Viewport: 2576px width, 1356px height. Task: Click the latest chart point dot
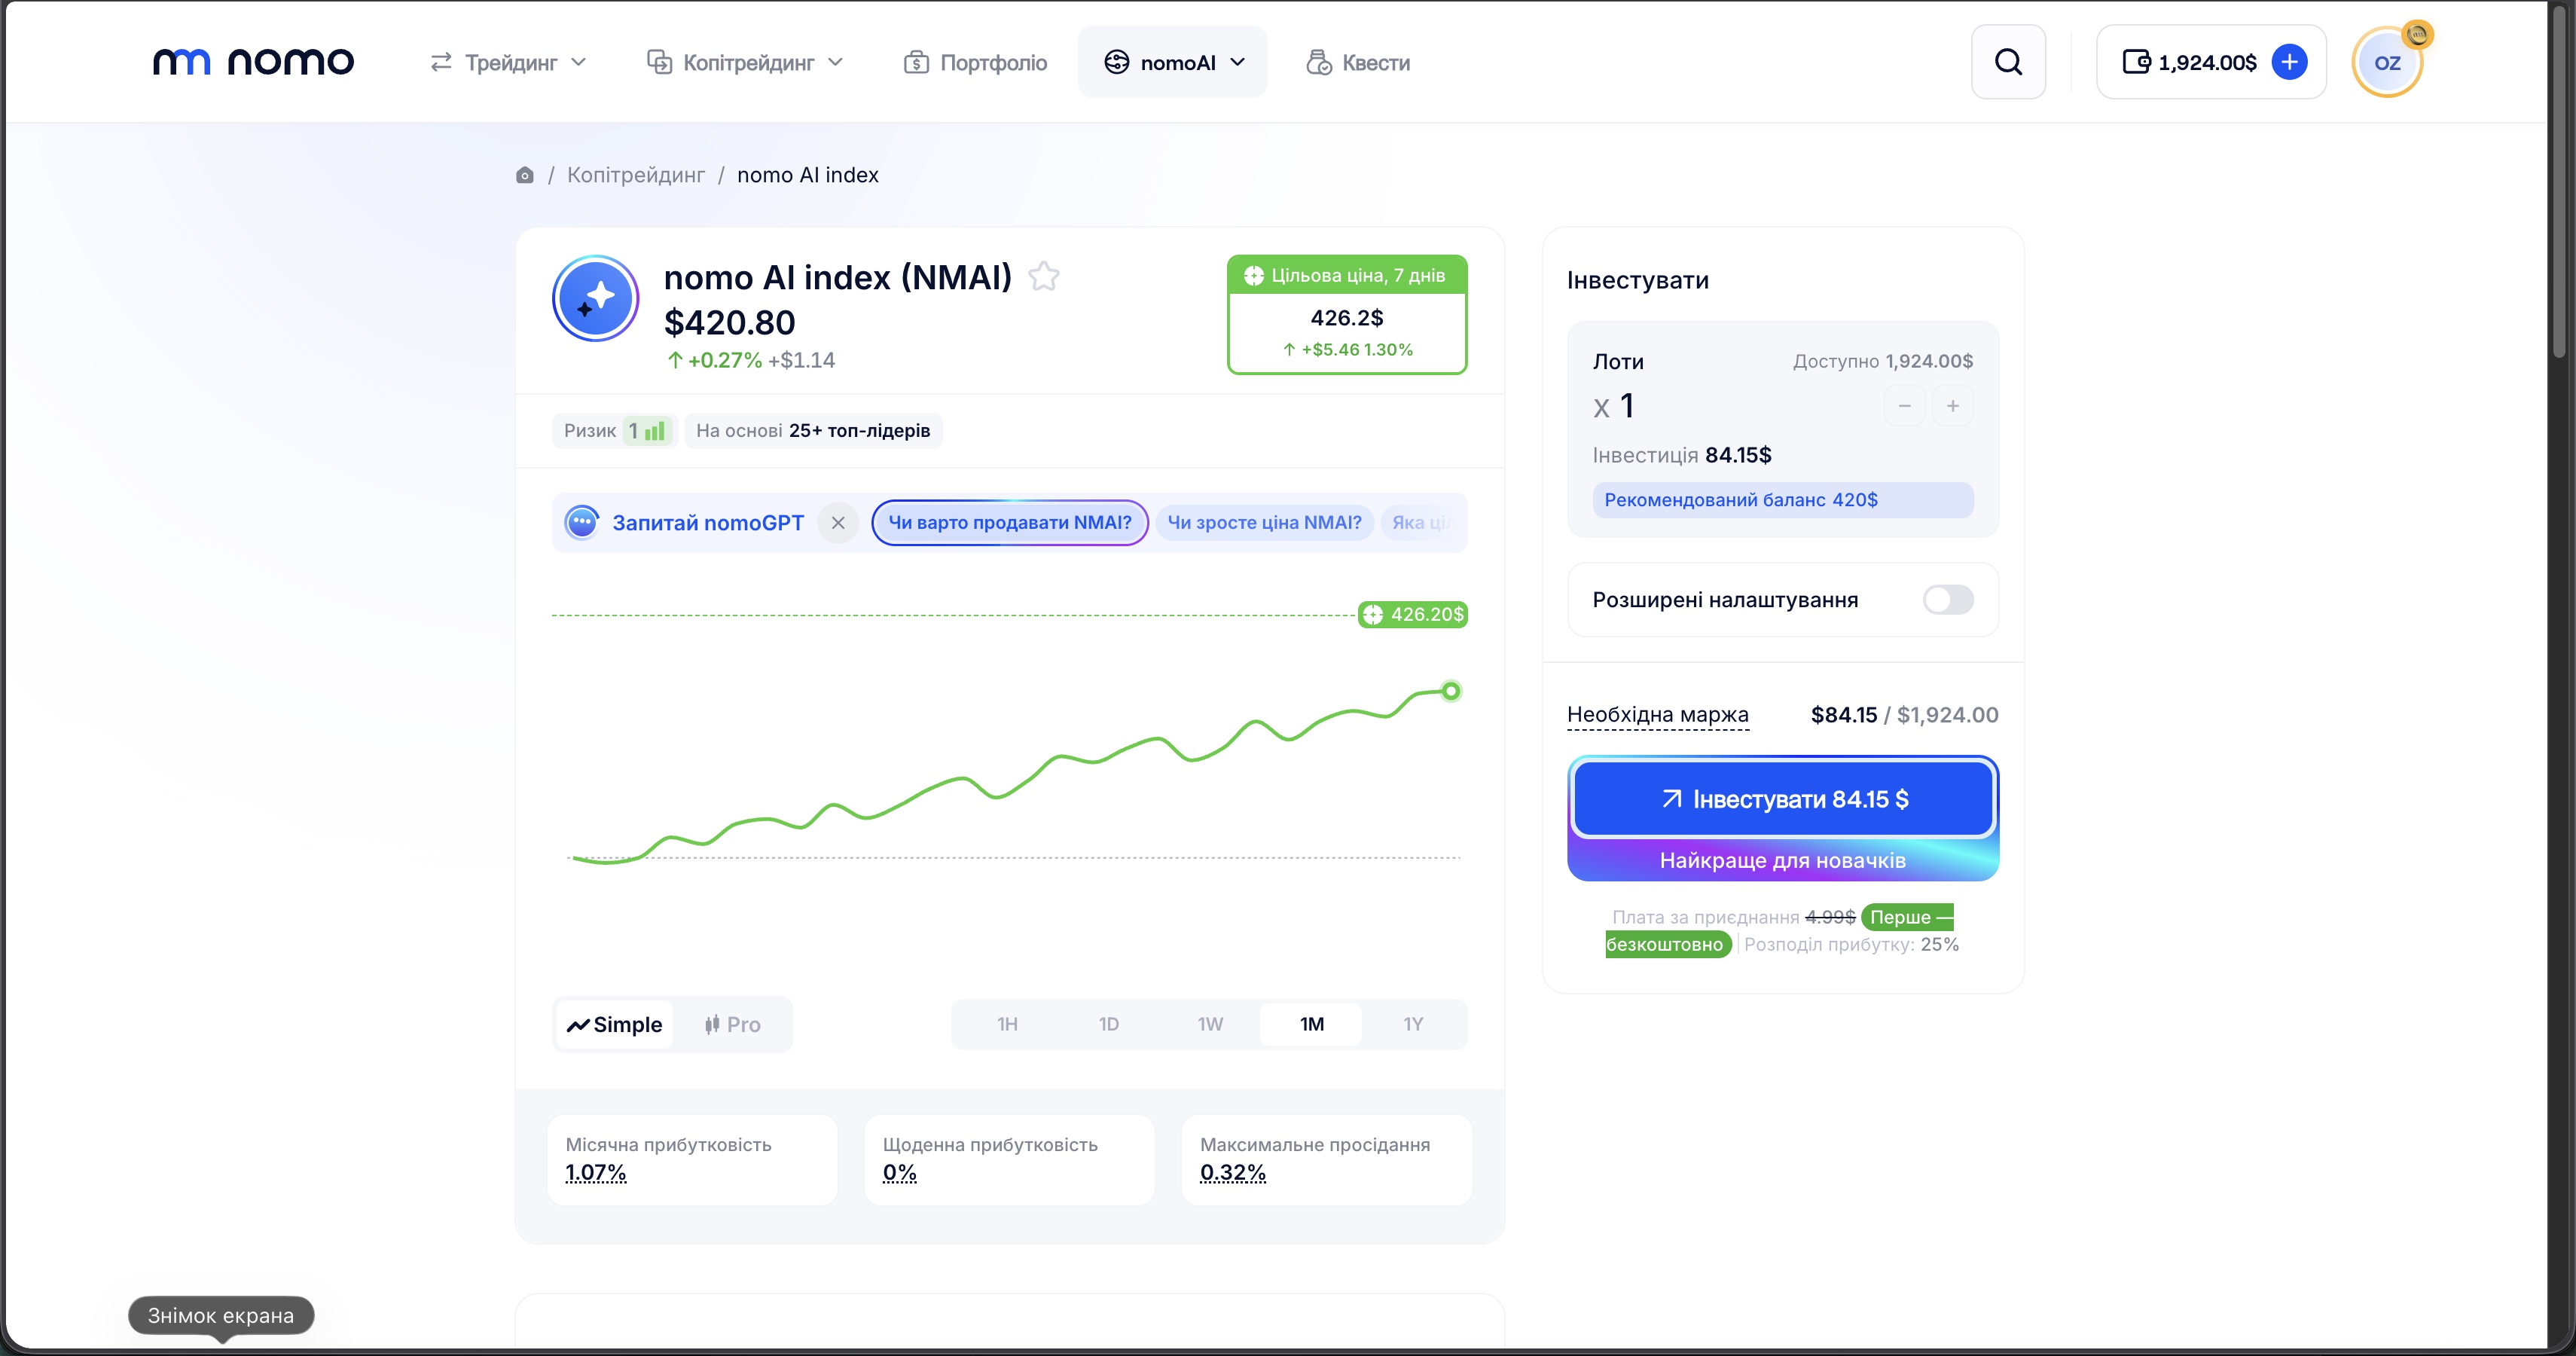pyautogui.click(x=1450, y=691)
